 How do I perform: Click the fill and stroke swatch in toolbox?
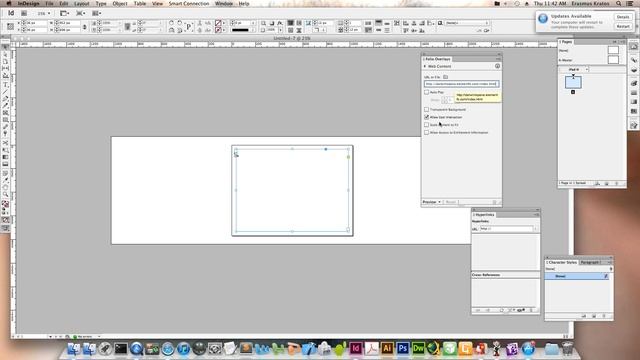tap(5, 204)
